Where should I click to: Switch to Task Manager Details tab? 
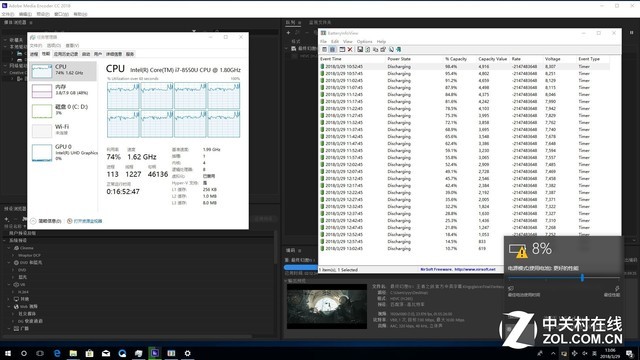click(x=114, y=54)
